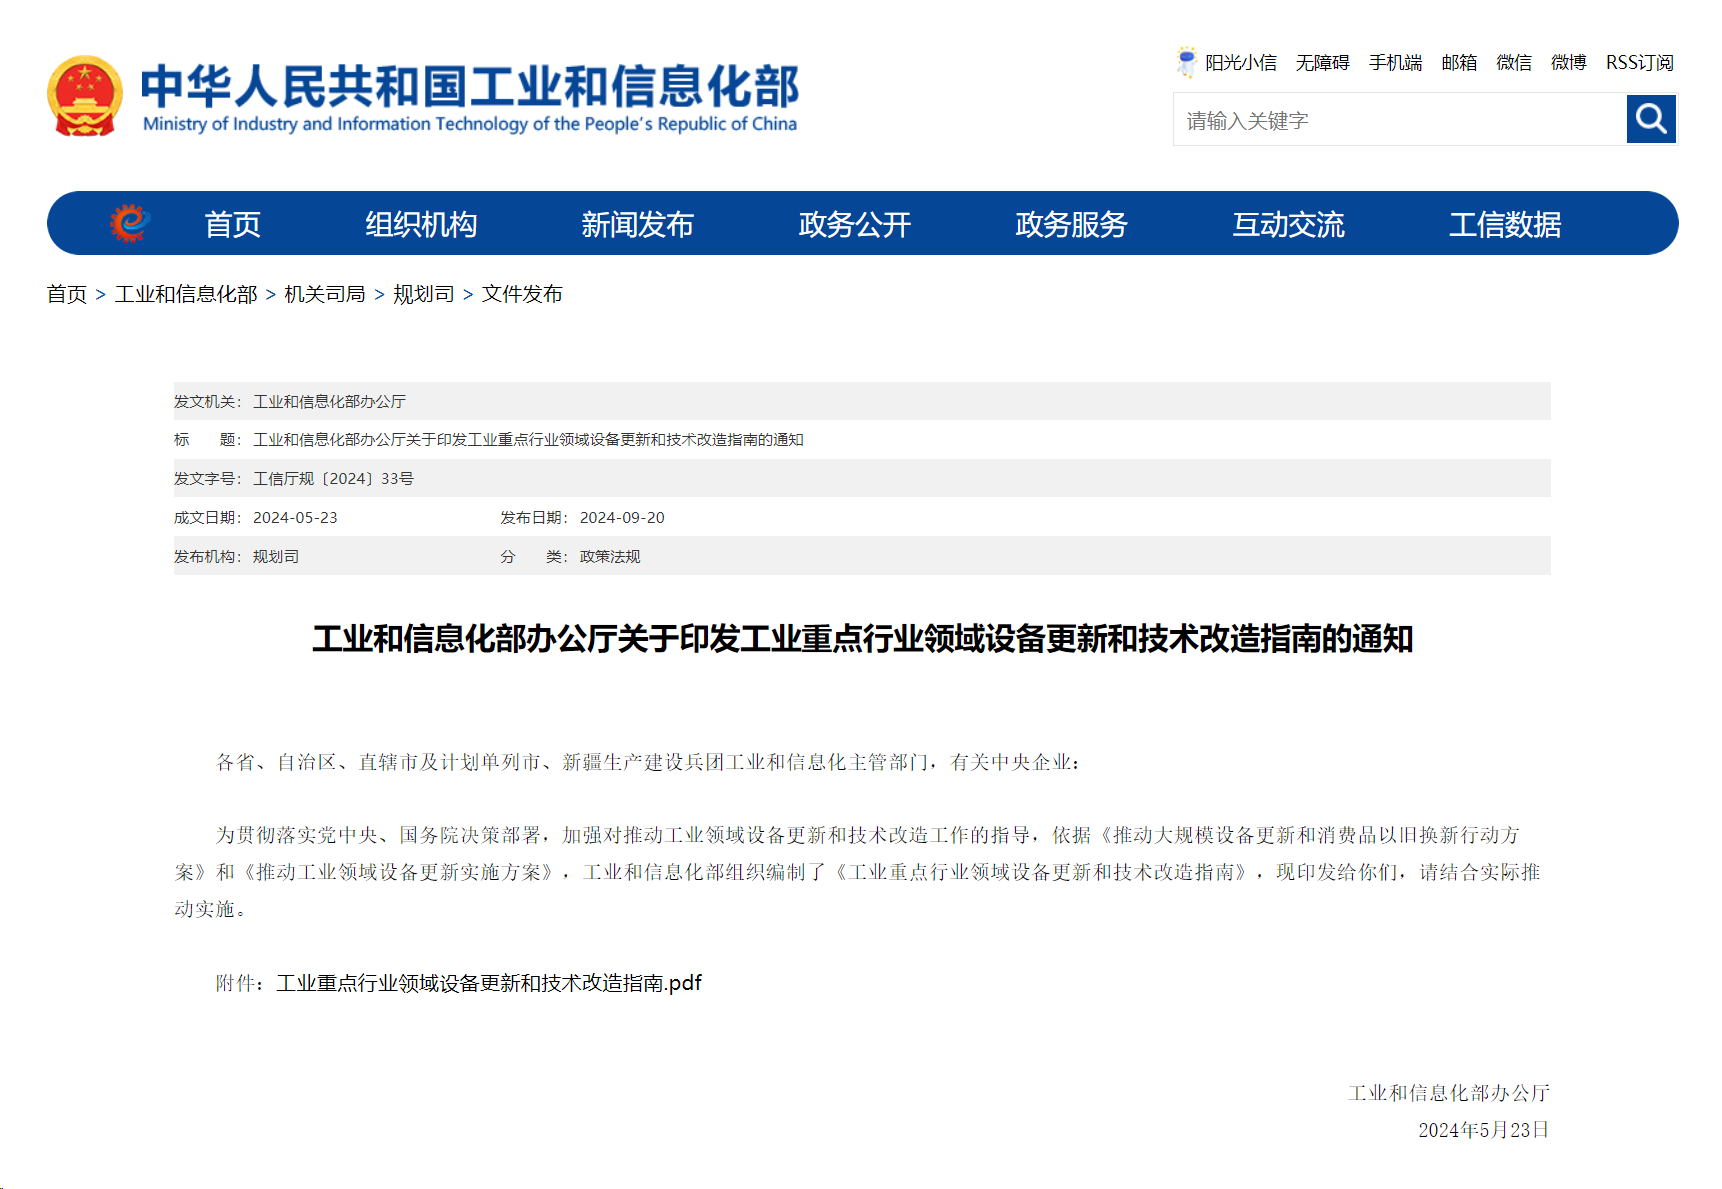Click the signature 工业和信息化部办公厅 at bottom
The height and width of the screenshot is (1189, 1722).
[1449, 1093]
